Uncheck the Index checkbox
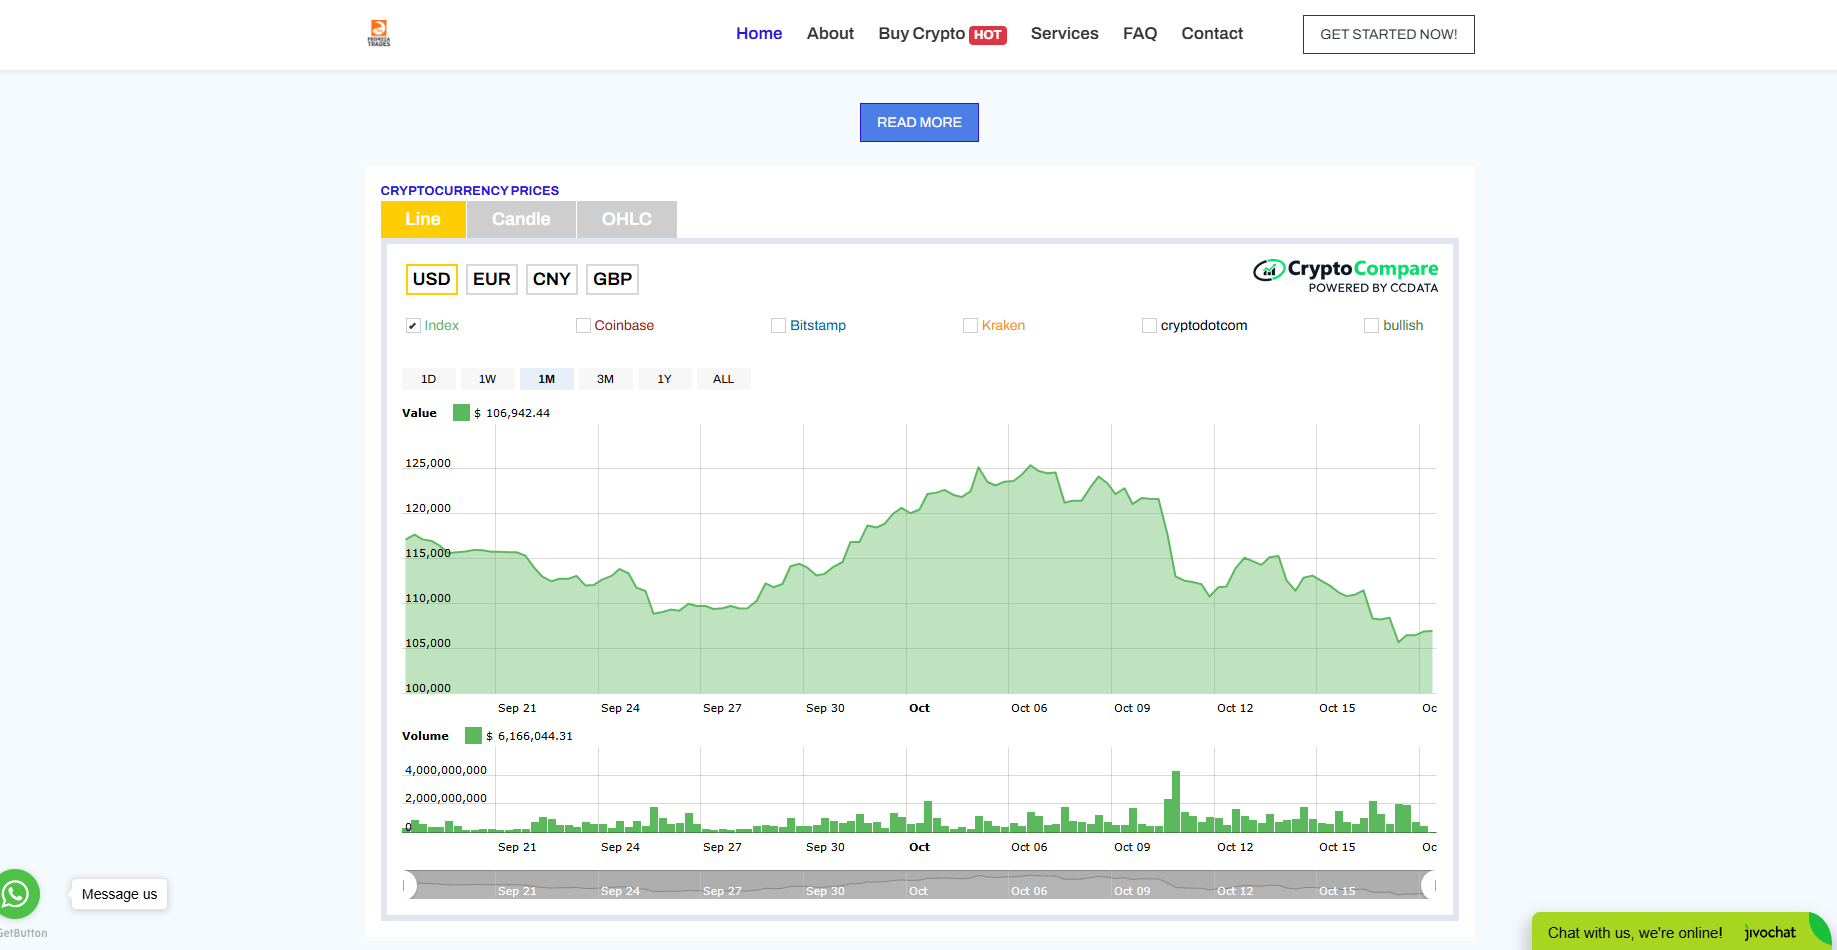 [413, 326]
